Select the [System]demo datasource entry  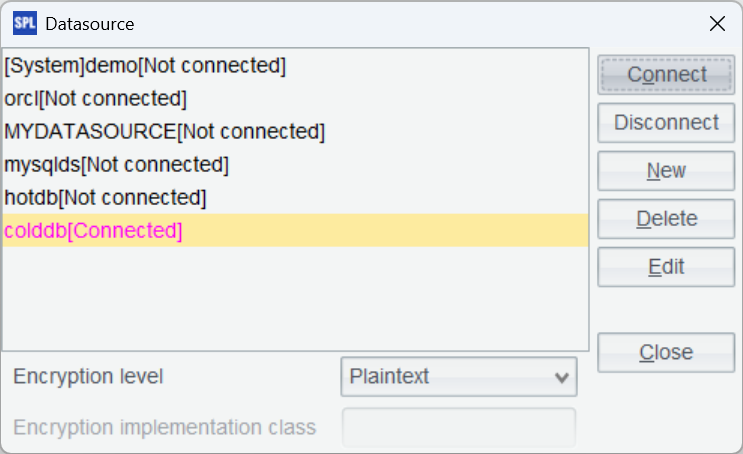145,66
